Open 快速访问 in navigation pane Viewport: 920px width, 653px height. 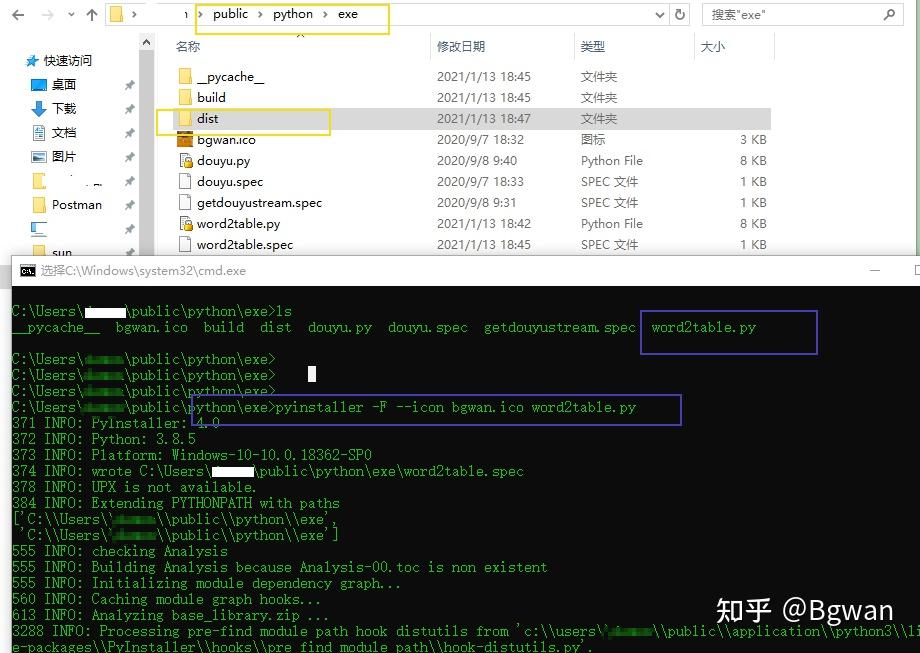point(67,60)
